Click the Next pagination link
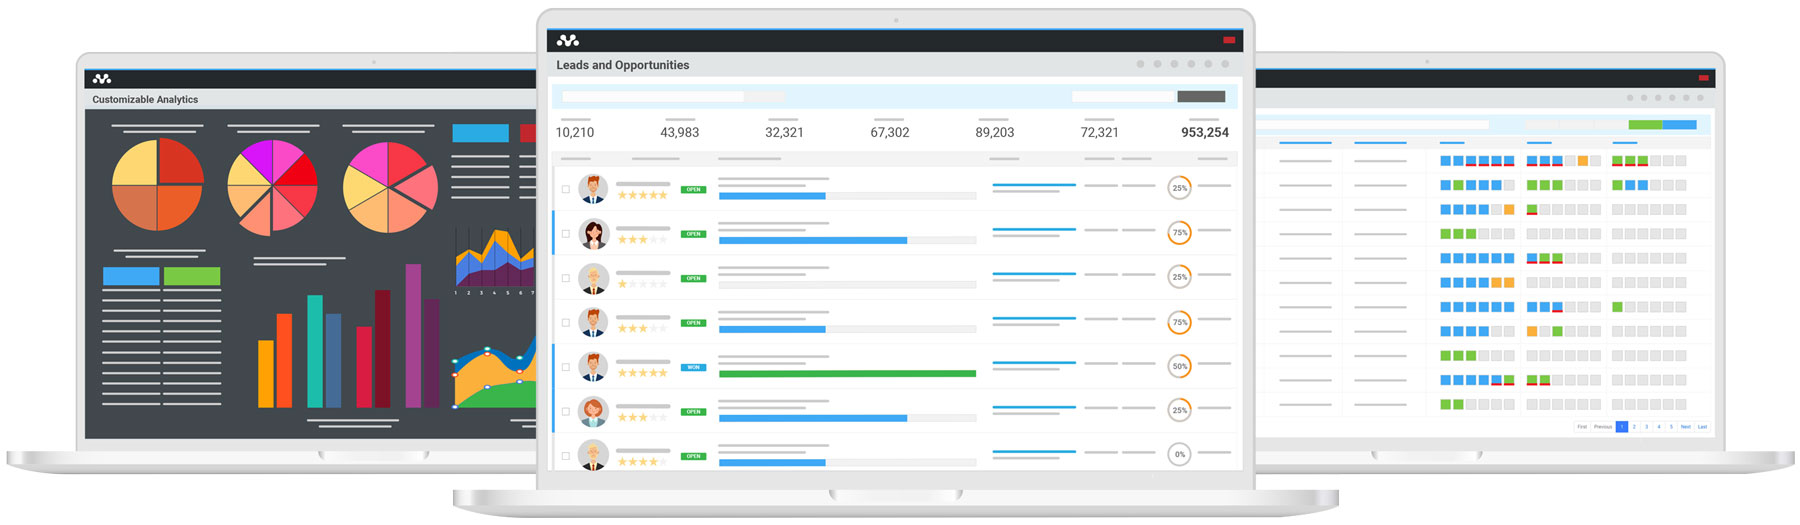This screenshot has width=1800, height=525. coord(1686,427)
